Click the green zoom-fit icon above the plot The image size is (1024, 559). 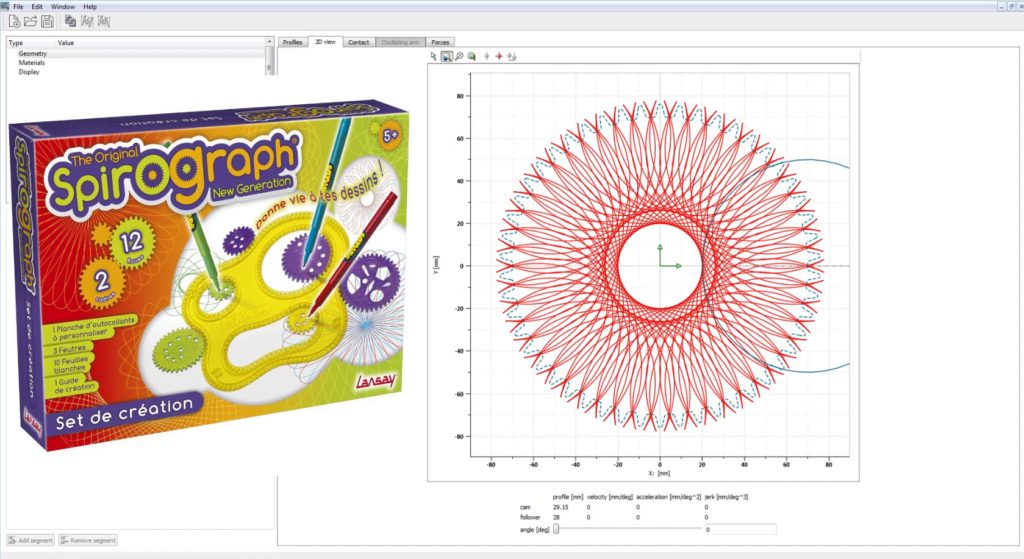tap(470, 57)
